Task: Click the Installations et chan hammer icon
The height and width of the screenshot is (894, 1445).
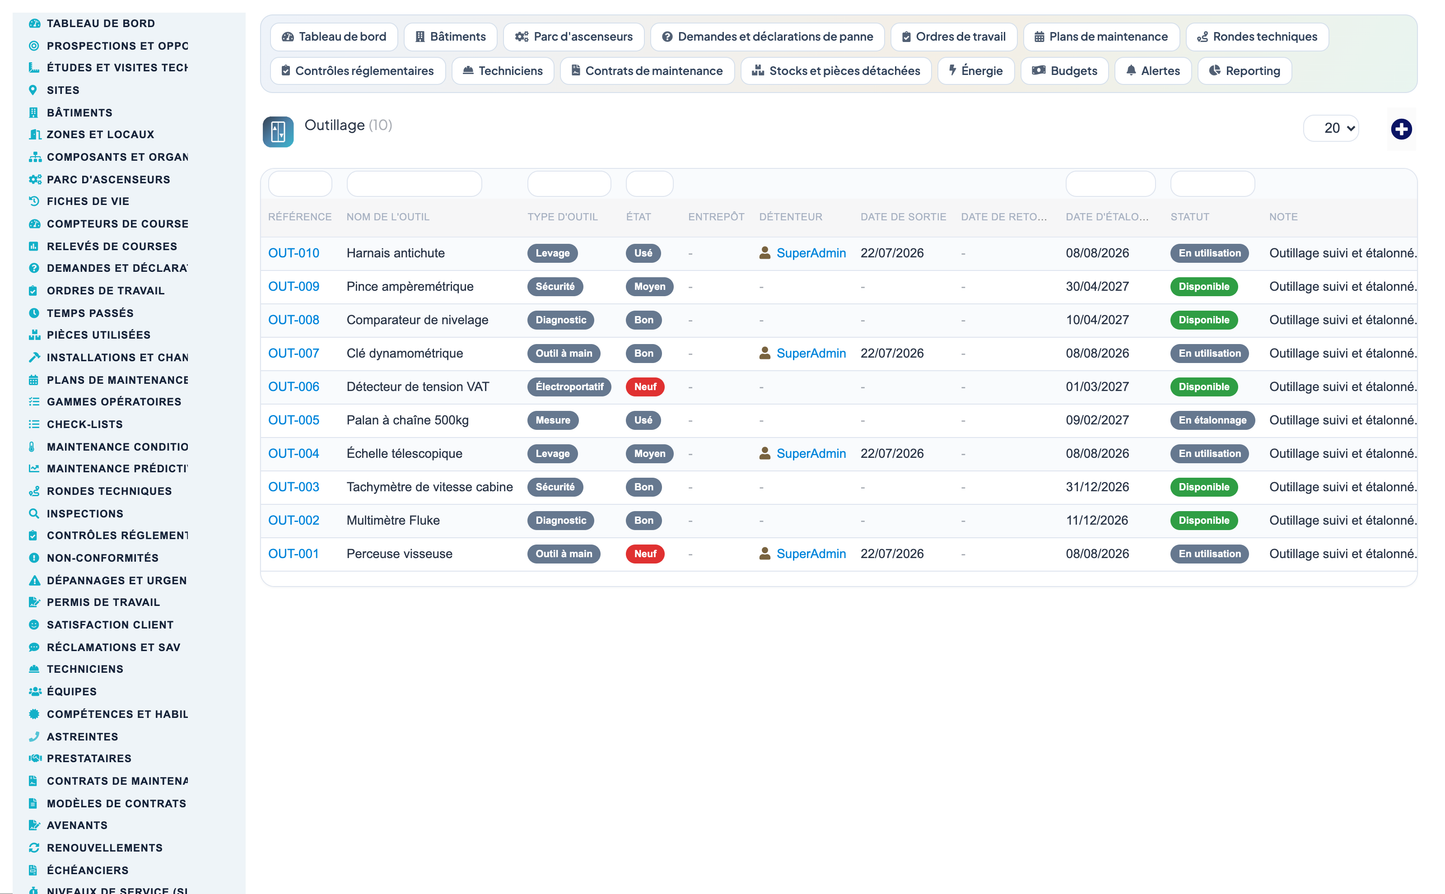Action: coord(34,357)
